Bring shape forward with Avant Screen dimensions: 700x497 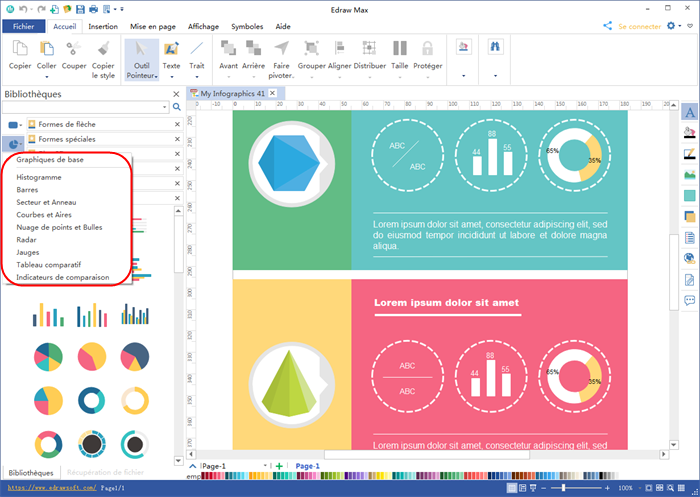click(228, 49)
